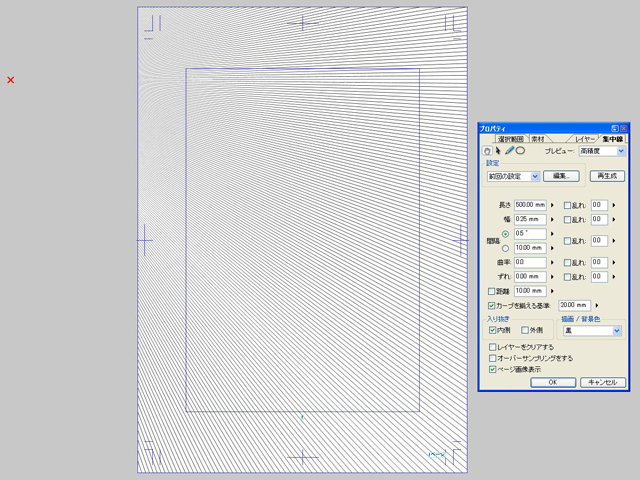Screen dimensions: 640x480
Task: Click 長さ 乱れ value field 0.0
Action: [x=599, y=205]
